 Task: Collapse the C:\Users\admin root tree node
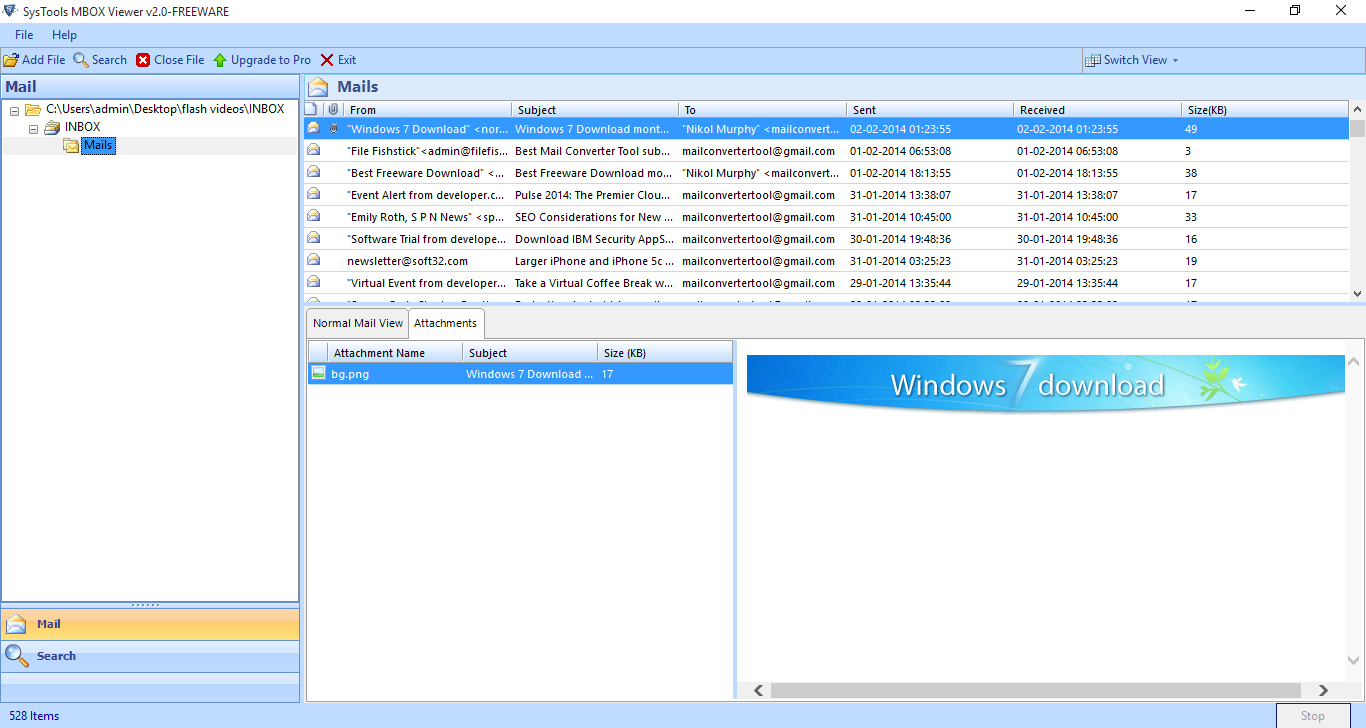coord(15,110)
